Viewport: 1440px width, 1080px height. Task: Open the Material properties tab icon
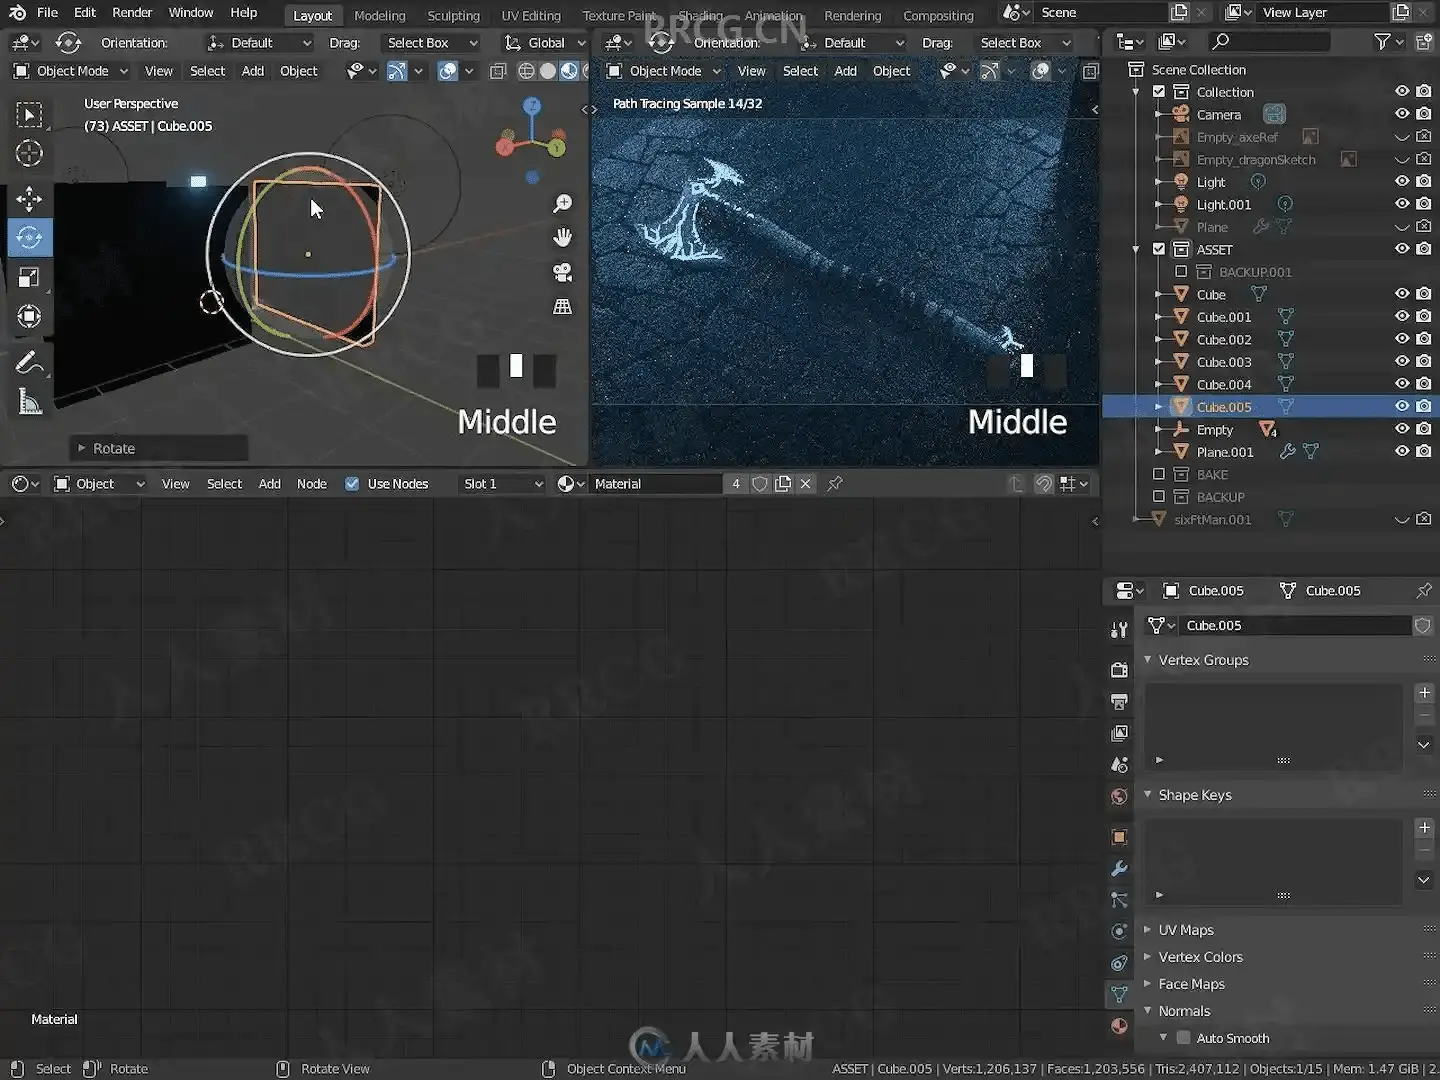point(1119,1026)
